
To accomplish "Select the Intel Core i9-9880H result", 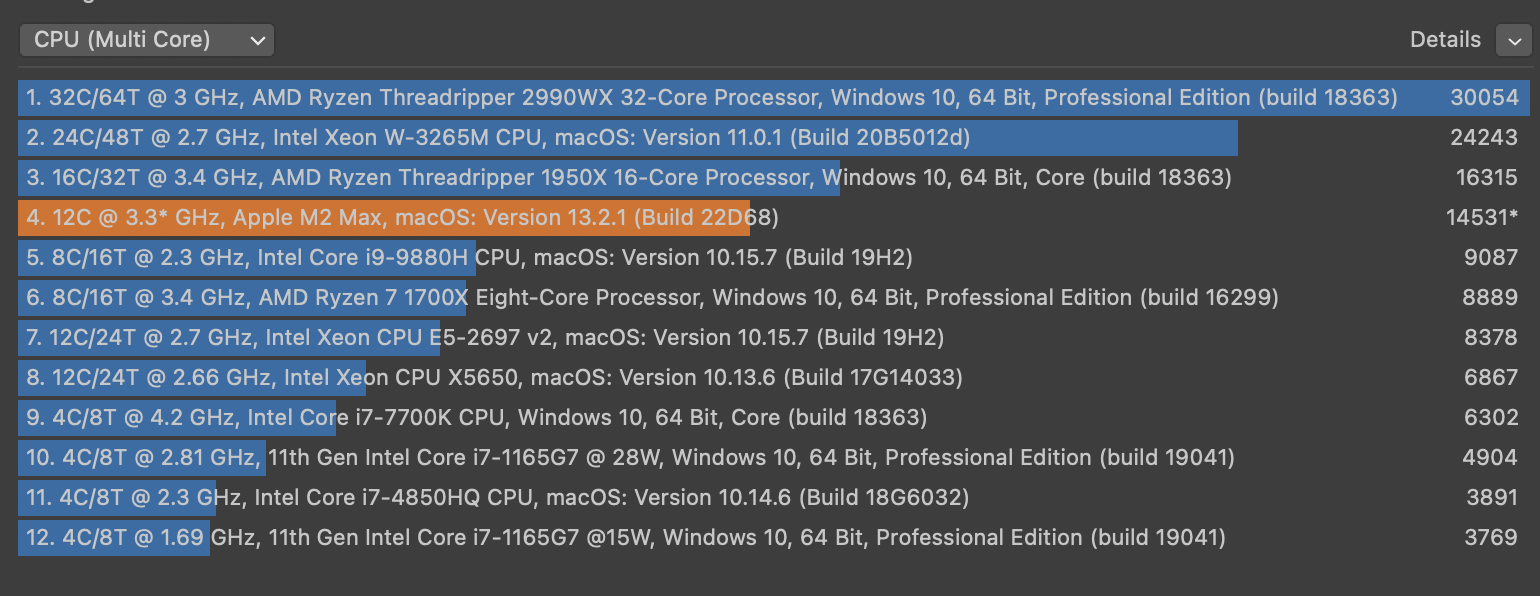I will tap(774, 258).
